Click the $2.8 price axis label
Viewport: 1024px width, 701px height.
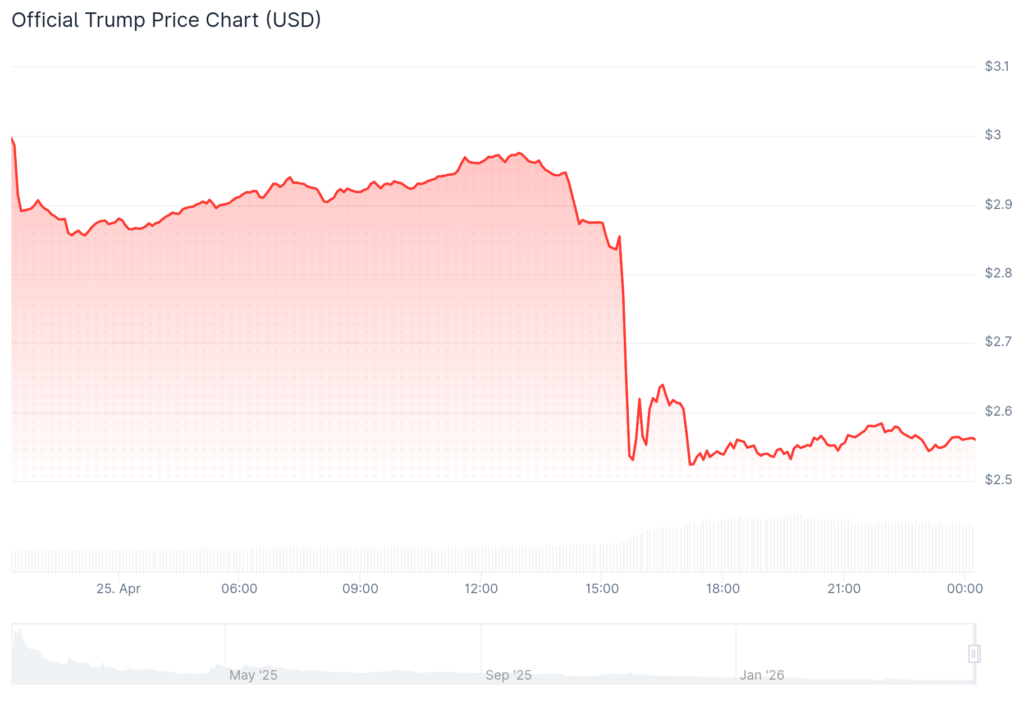pyautogui.click(x=998, y=273)
